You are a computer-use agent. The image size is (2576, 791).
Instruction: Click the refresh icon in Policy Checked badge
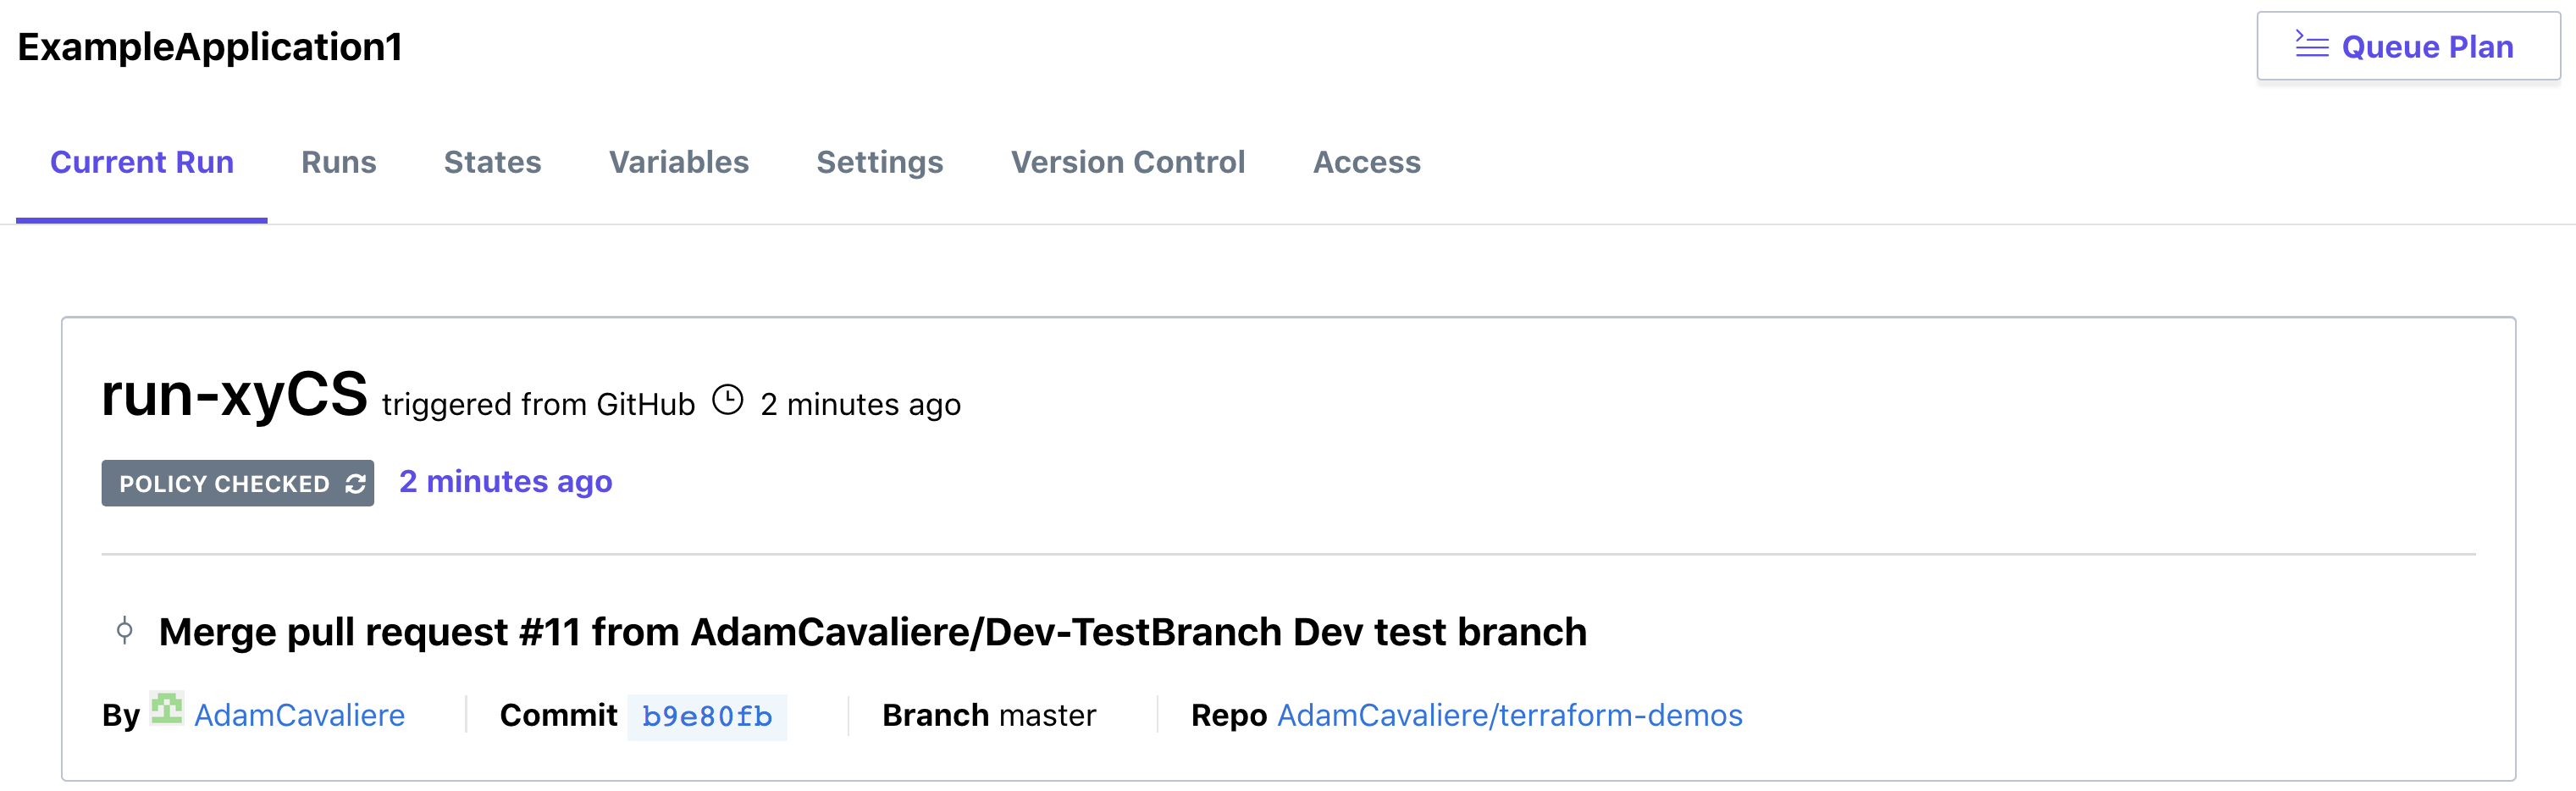(x=355, y=484)
